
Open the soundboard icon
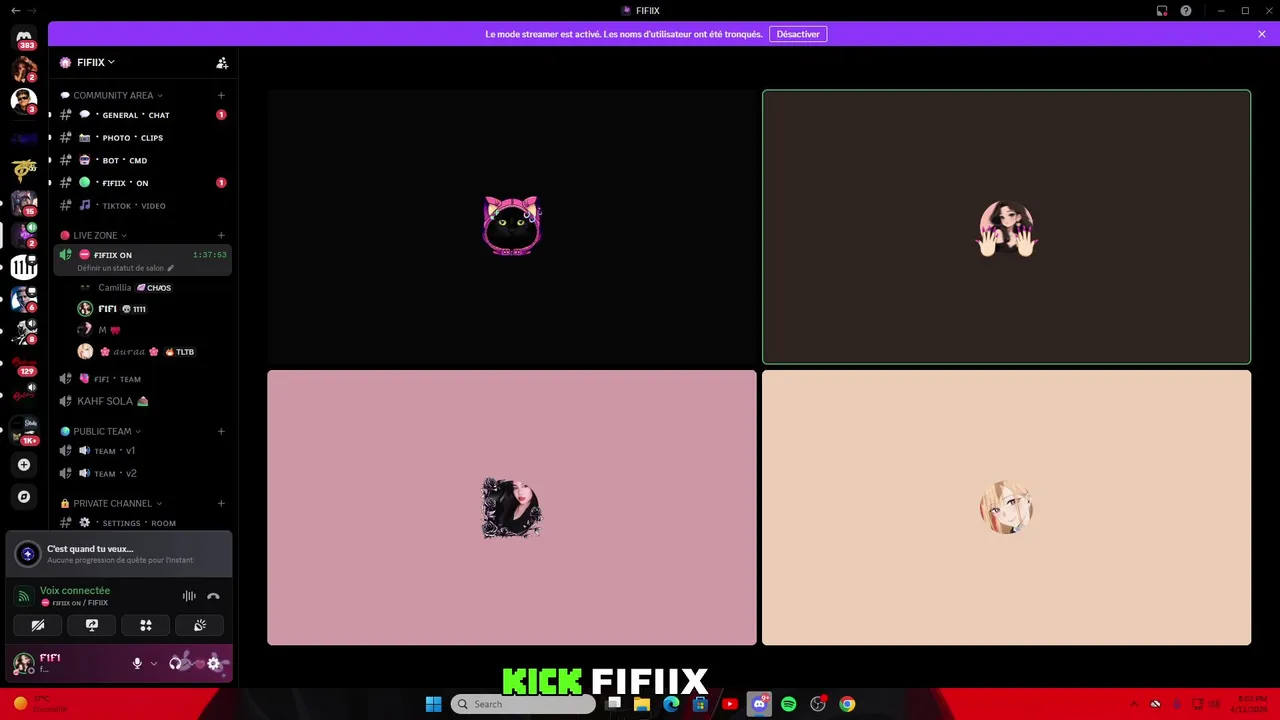tap(200, 625)
